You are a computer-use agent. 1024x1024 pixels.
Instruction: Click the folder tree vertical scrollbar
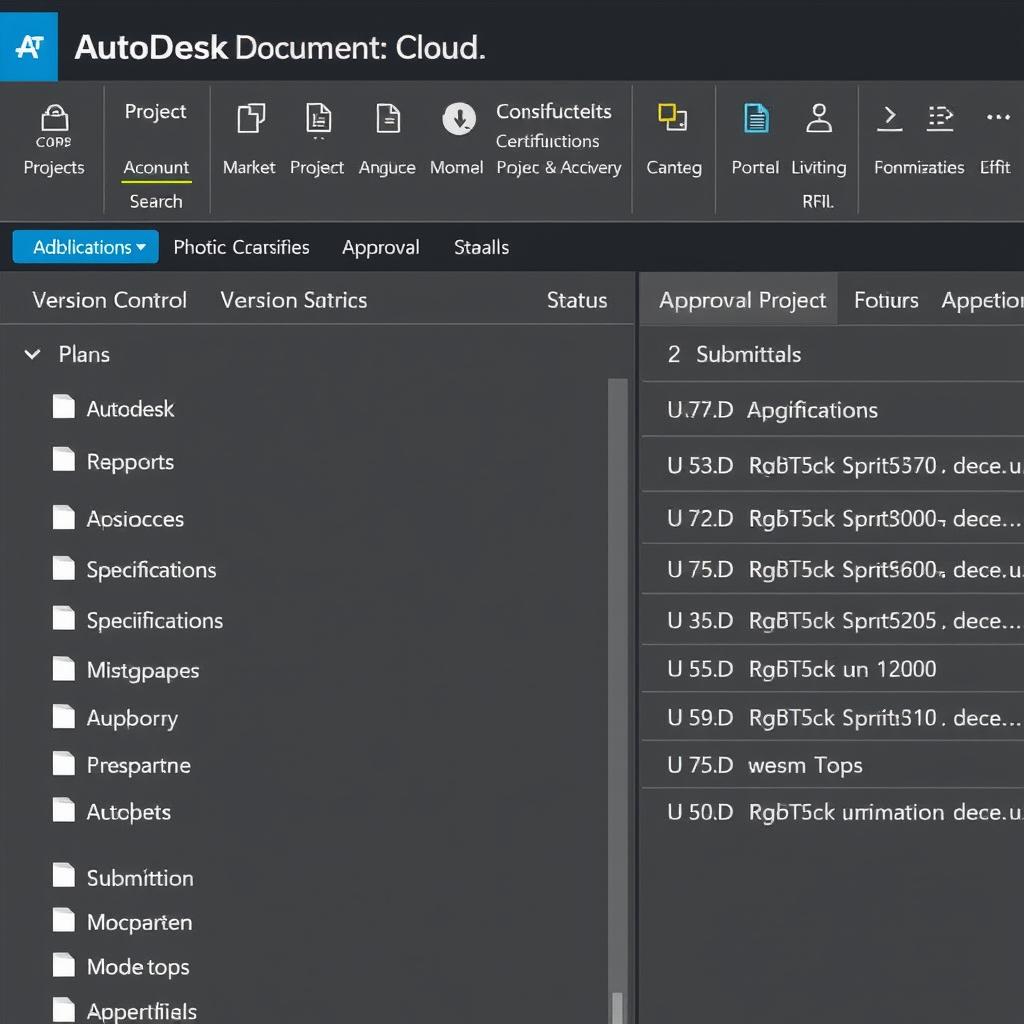click(617, 699)
